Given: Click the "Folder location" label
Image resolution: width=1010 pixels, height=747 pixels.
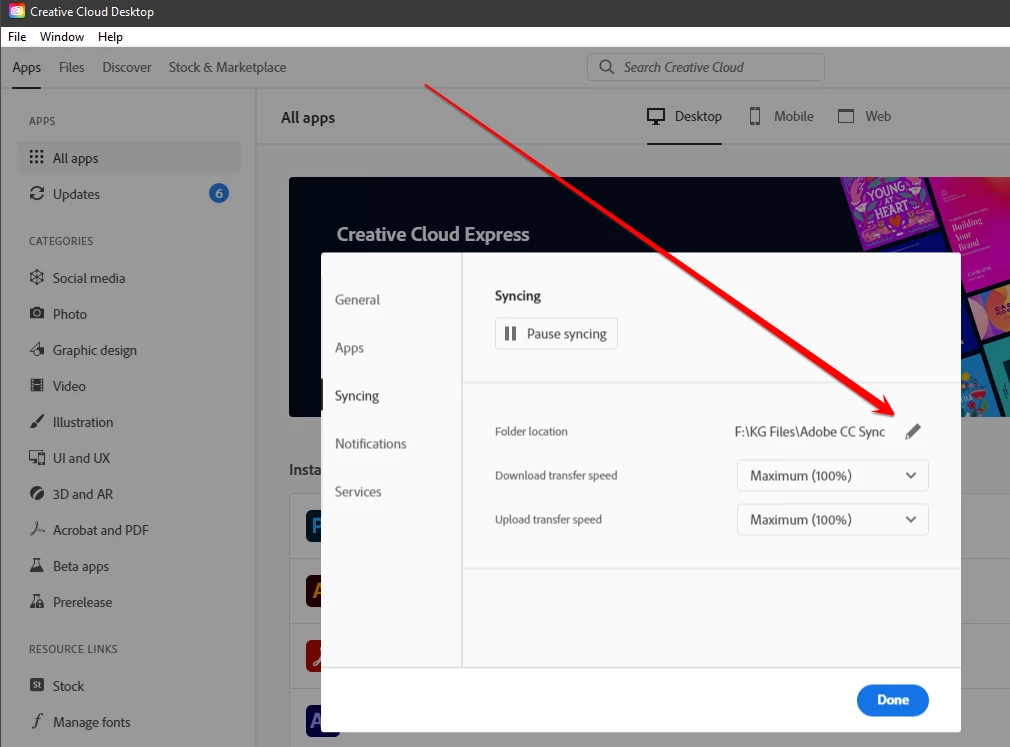Looking at the screenshot, I should coord(531,431).
